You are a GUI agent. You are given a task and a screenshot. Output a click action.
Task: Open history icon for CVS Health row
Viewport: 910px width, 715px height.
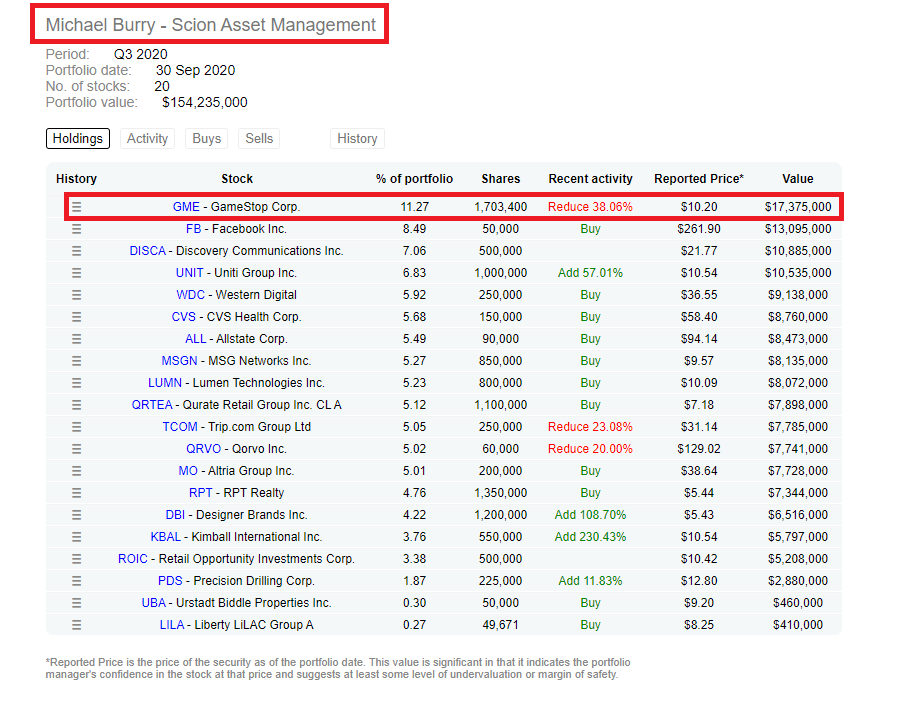pos(77,317)
